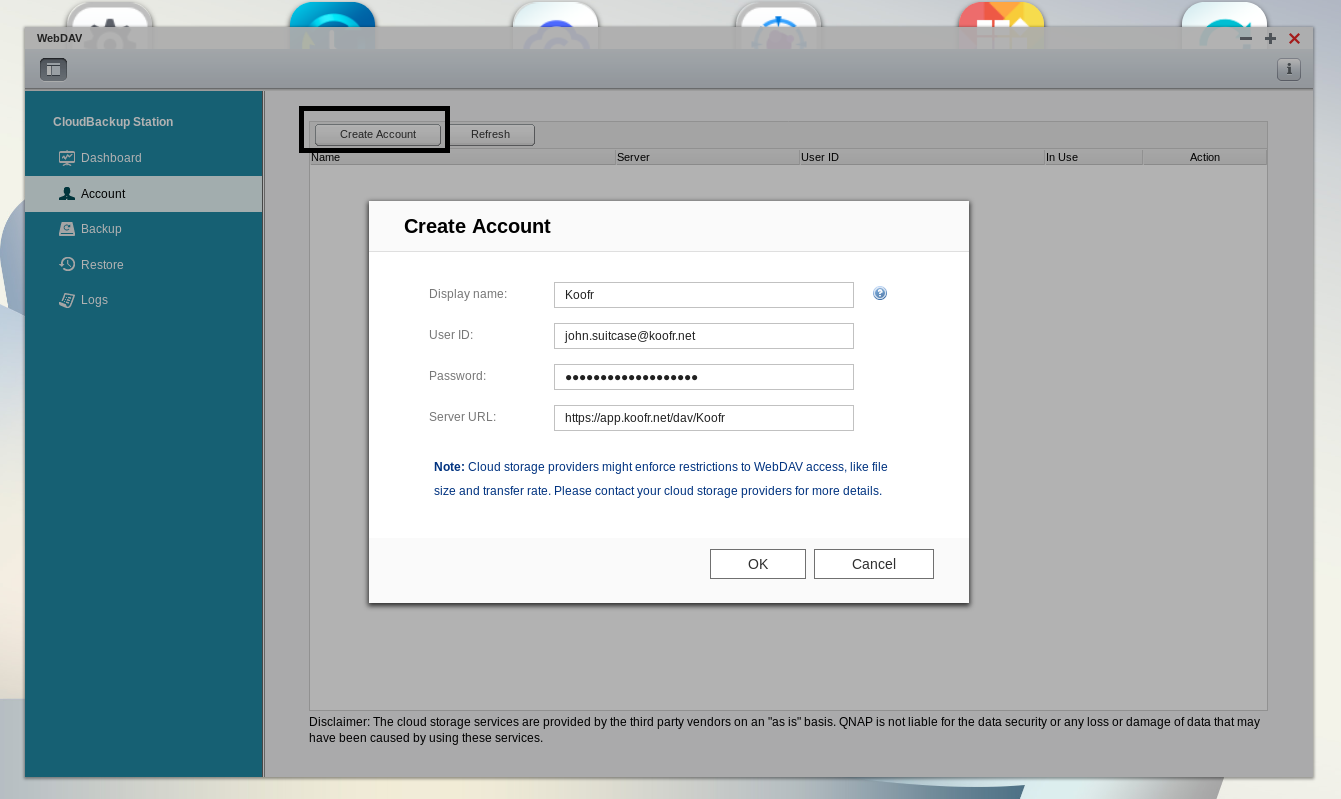
Task: Click the Action column header
Action: tap(1204, 157)
